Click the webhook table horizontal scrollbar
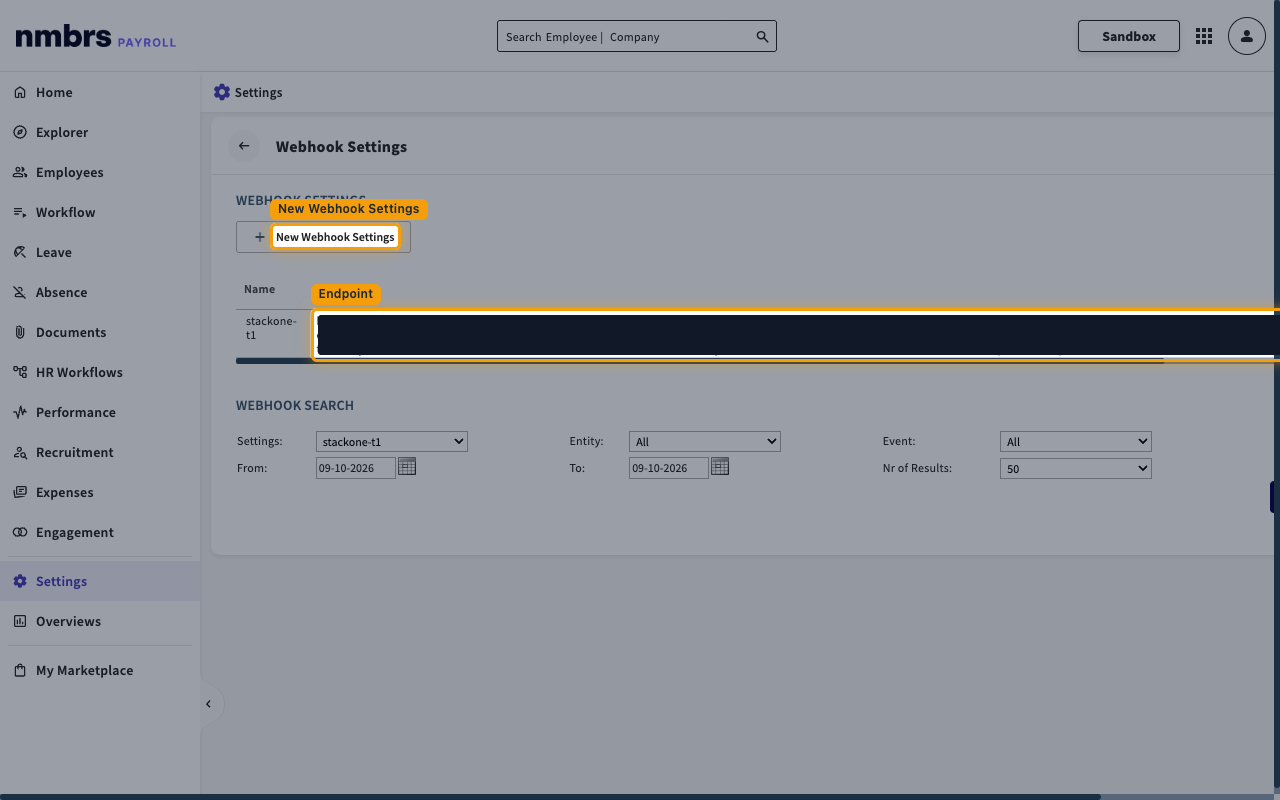 700,361
